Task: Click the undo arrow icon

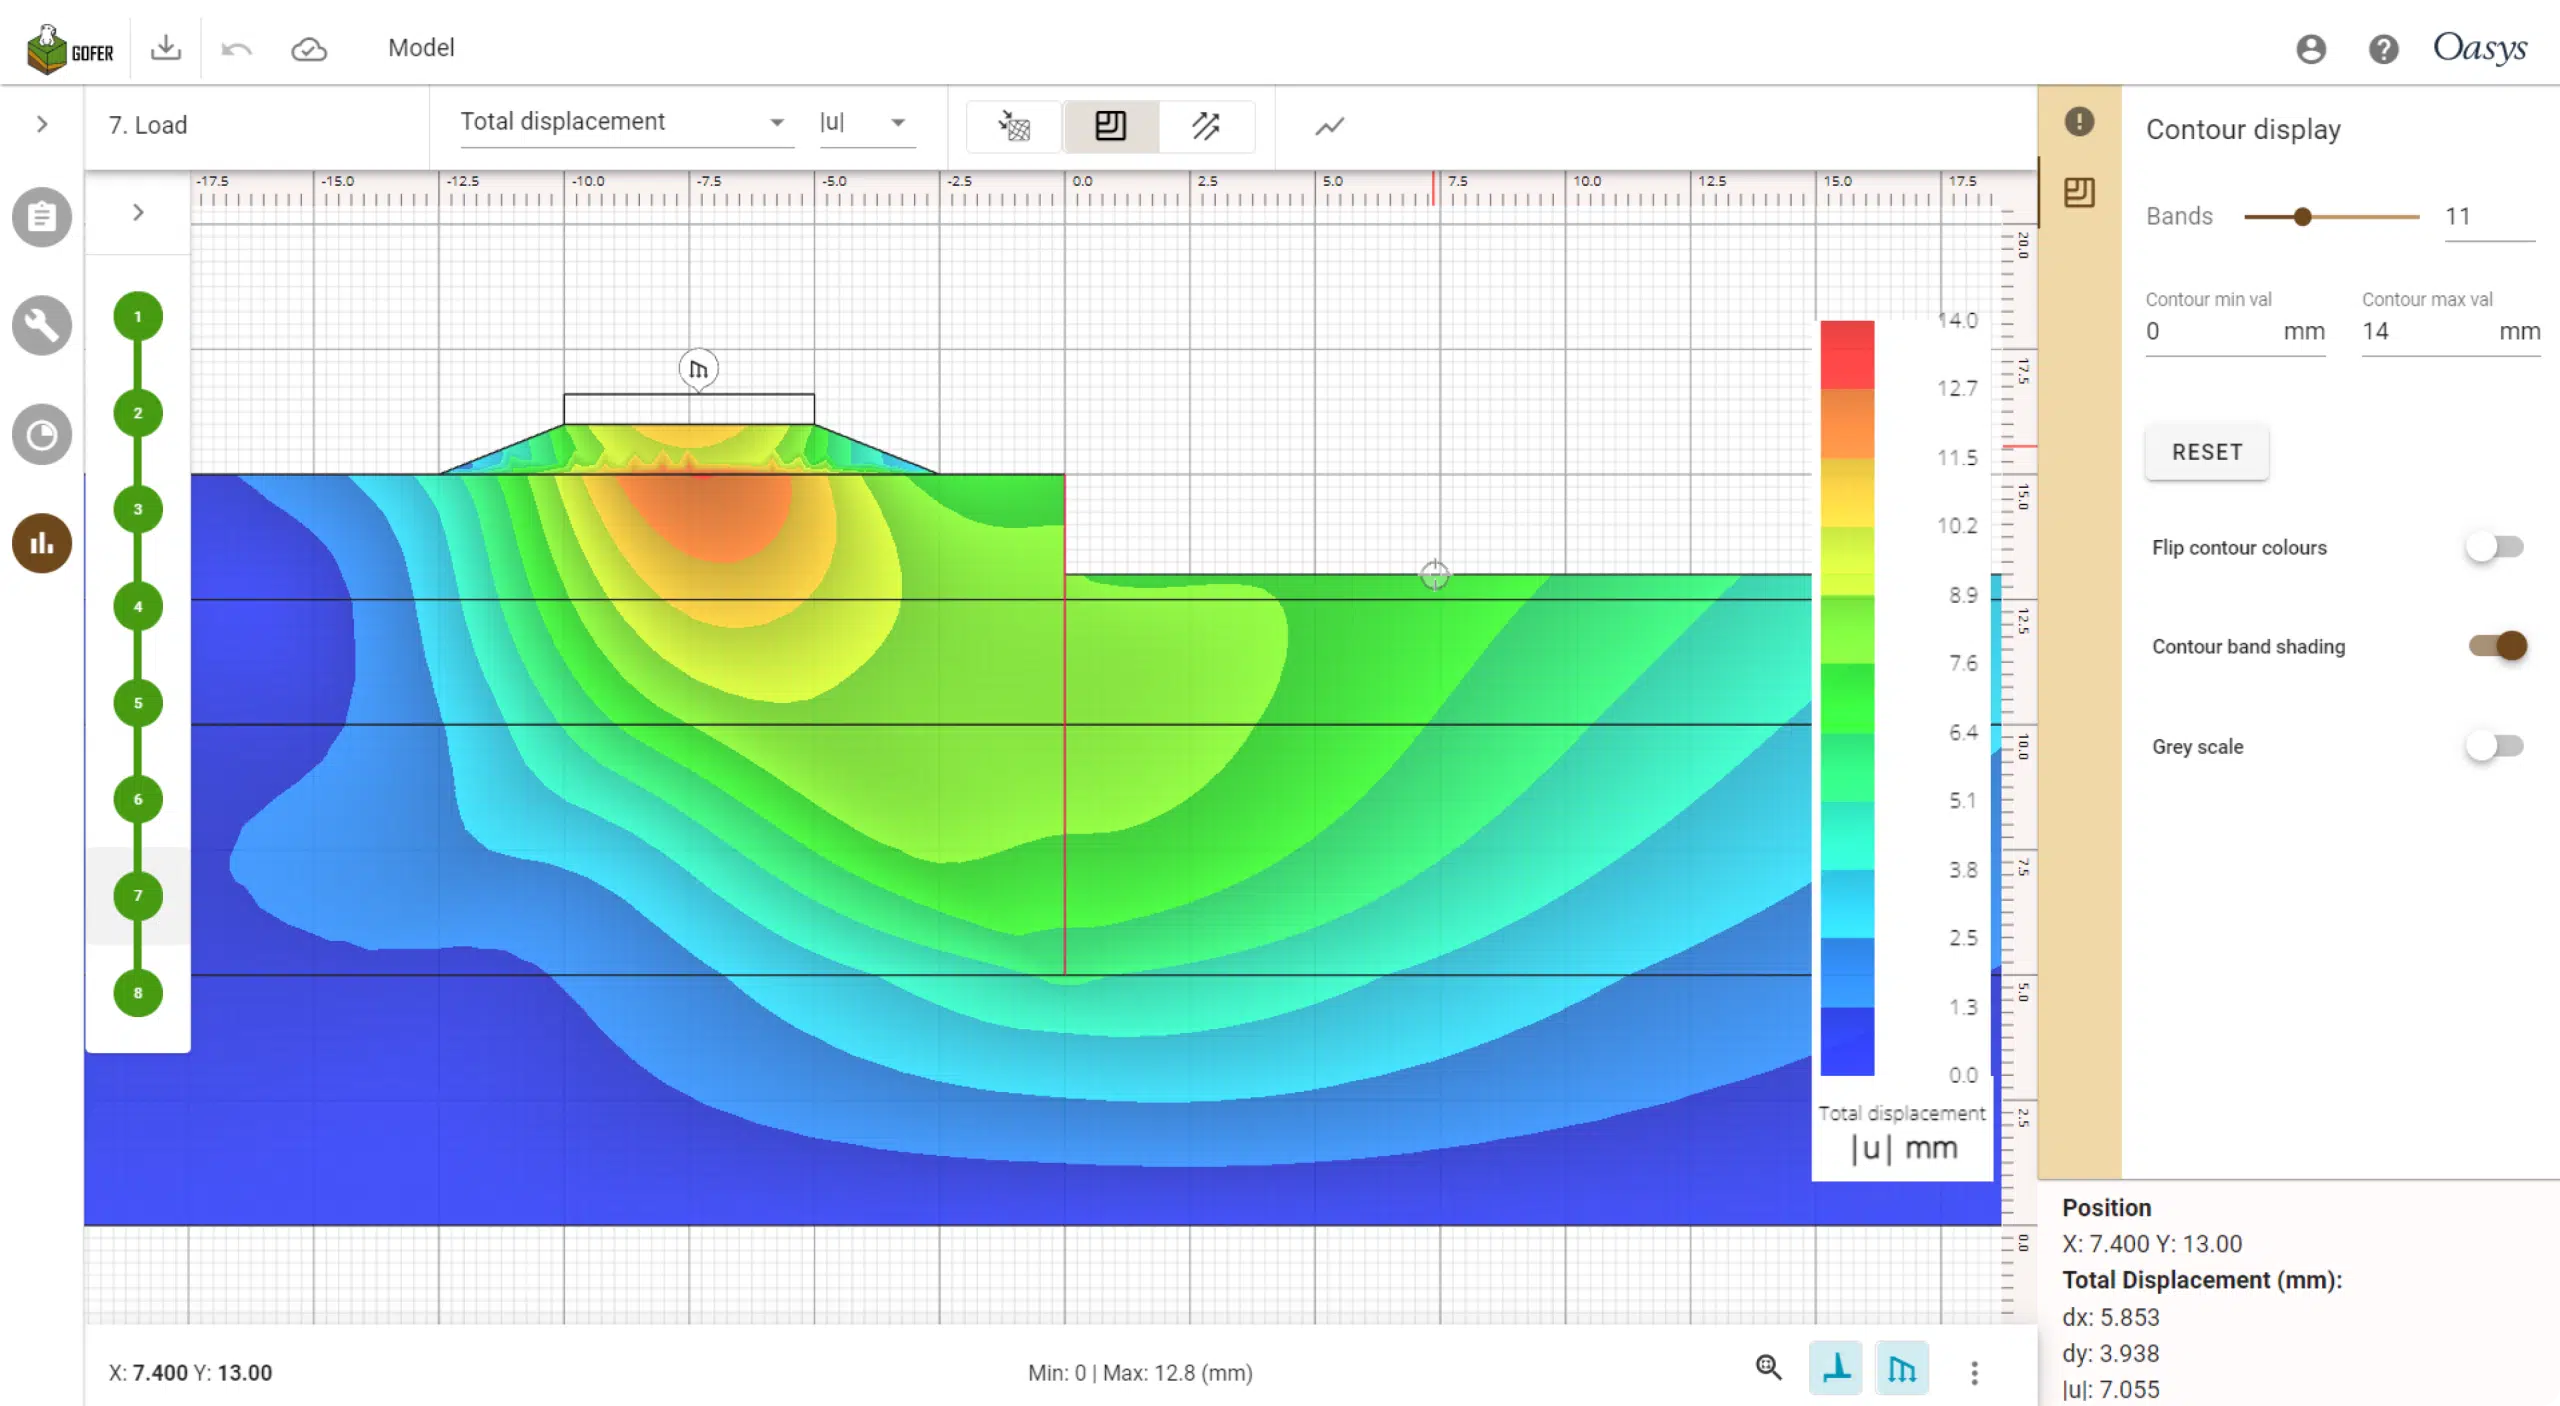Action: coord(236,48)
